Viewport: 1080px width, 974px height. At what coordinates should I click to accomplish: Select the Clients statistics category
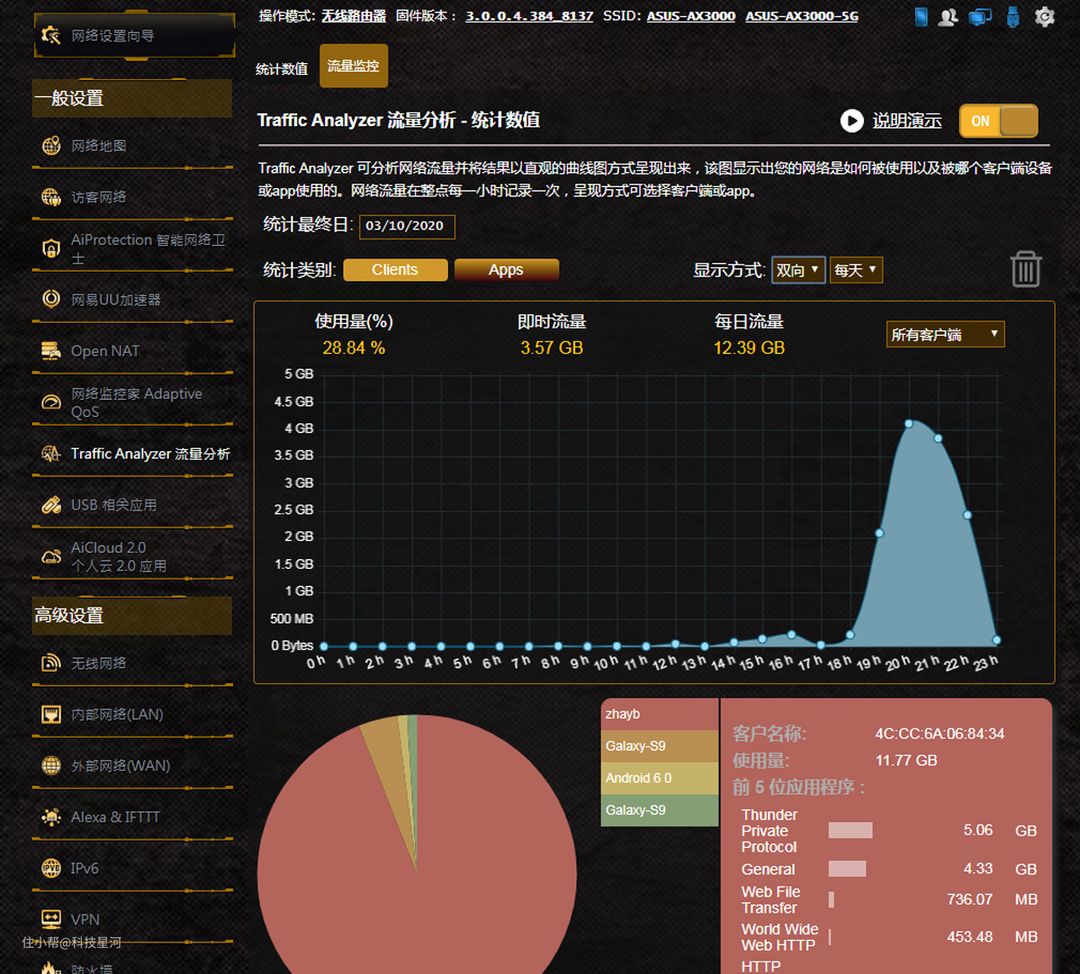(x=395, y=270)
